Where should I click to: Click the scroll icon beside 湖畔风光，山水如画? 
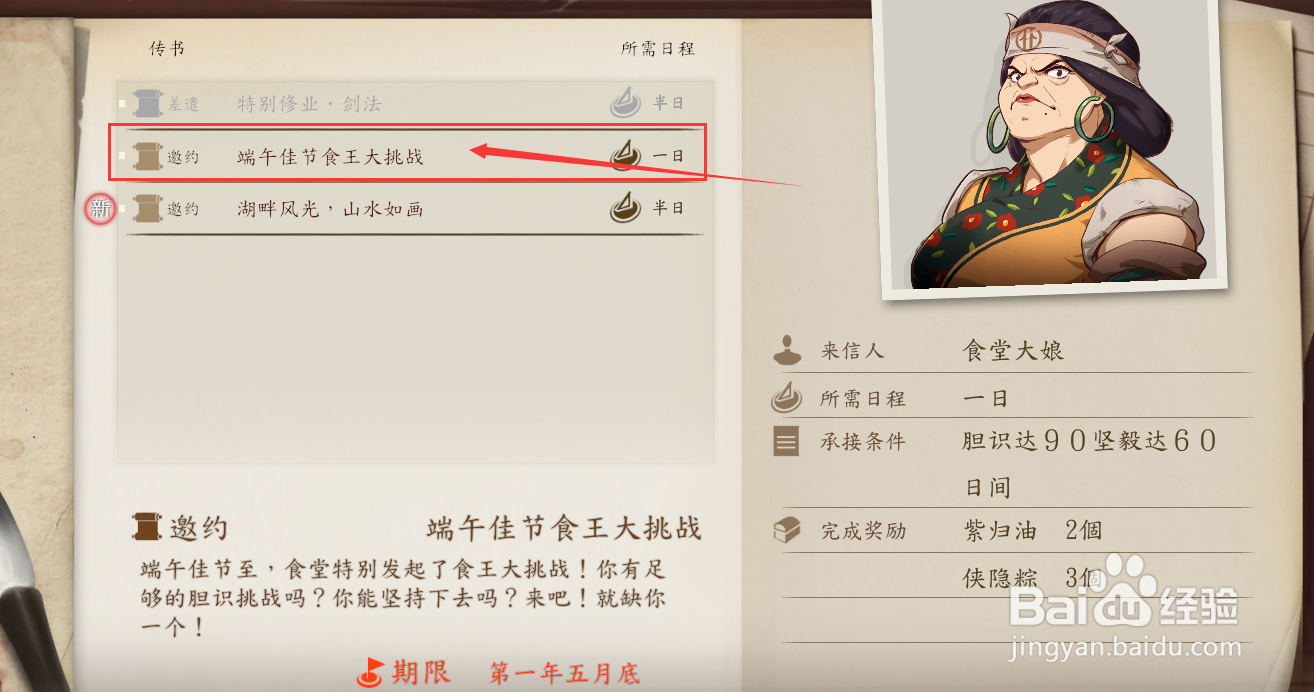[147, 208]
